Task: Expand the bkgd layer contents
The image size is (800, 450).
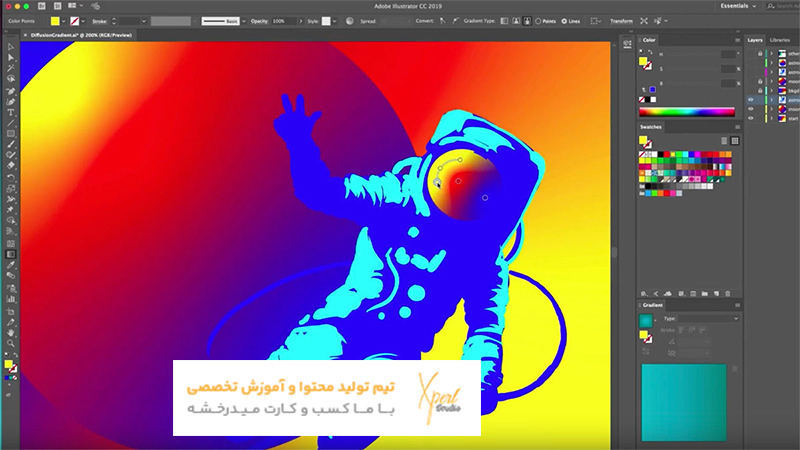Action: 771,91
